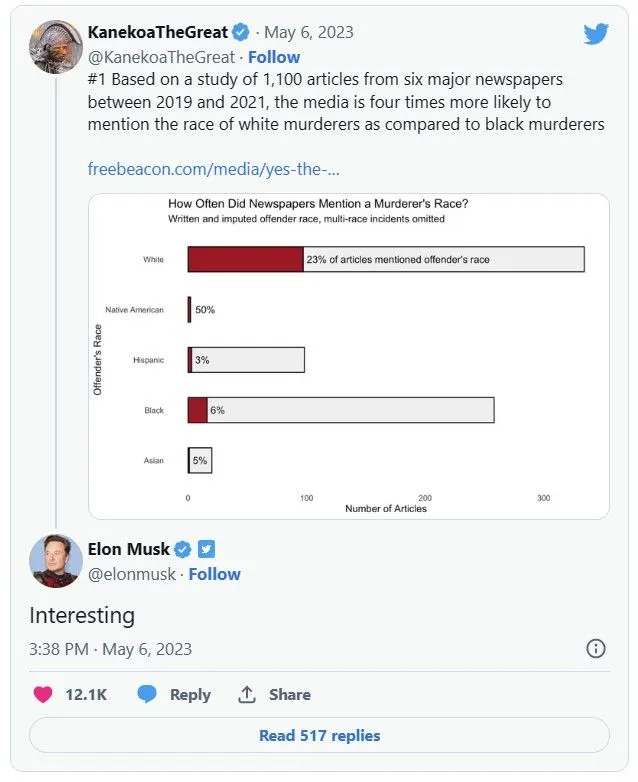Click Elon Musk's blue verified checkmark
This screenshot has width=638, height=782.
pyautogui.click(x=183, y=549)
